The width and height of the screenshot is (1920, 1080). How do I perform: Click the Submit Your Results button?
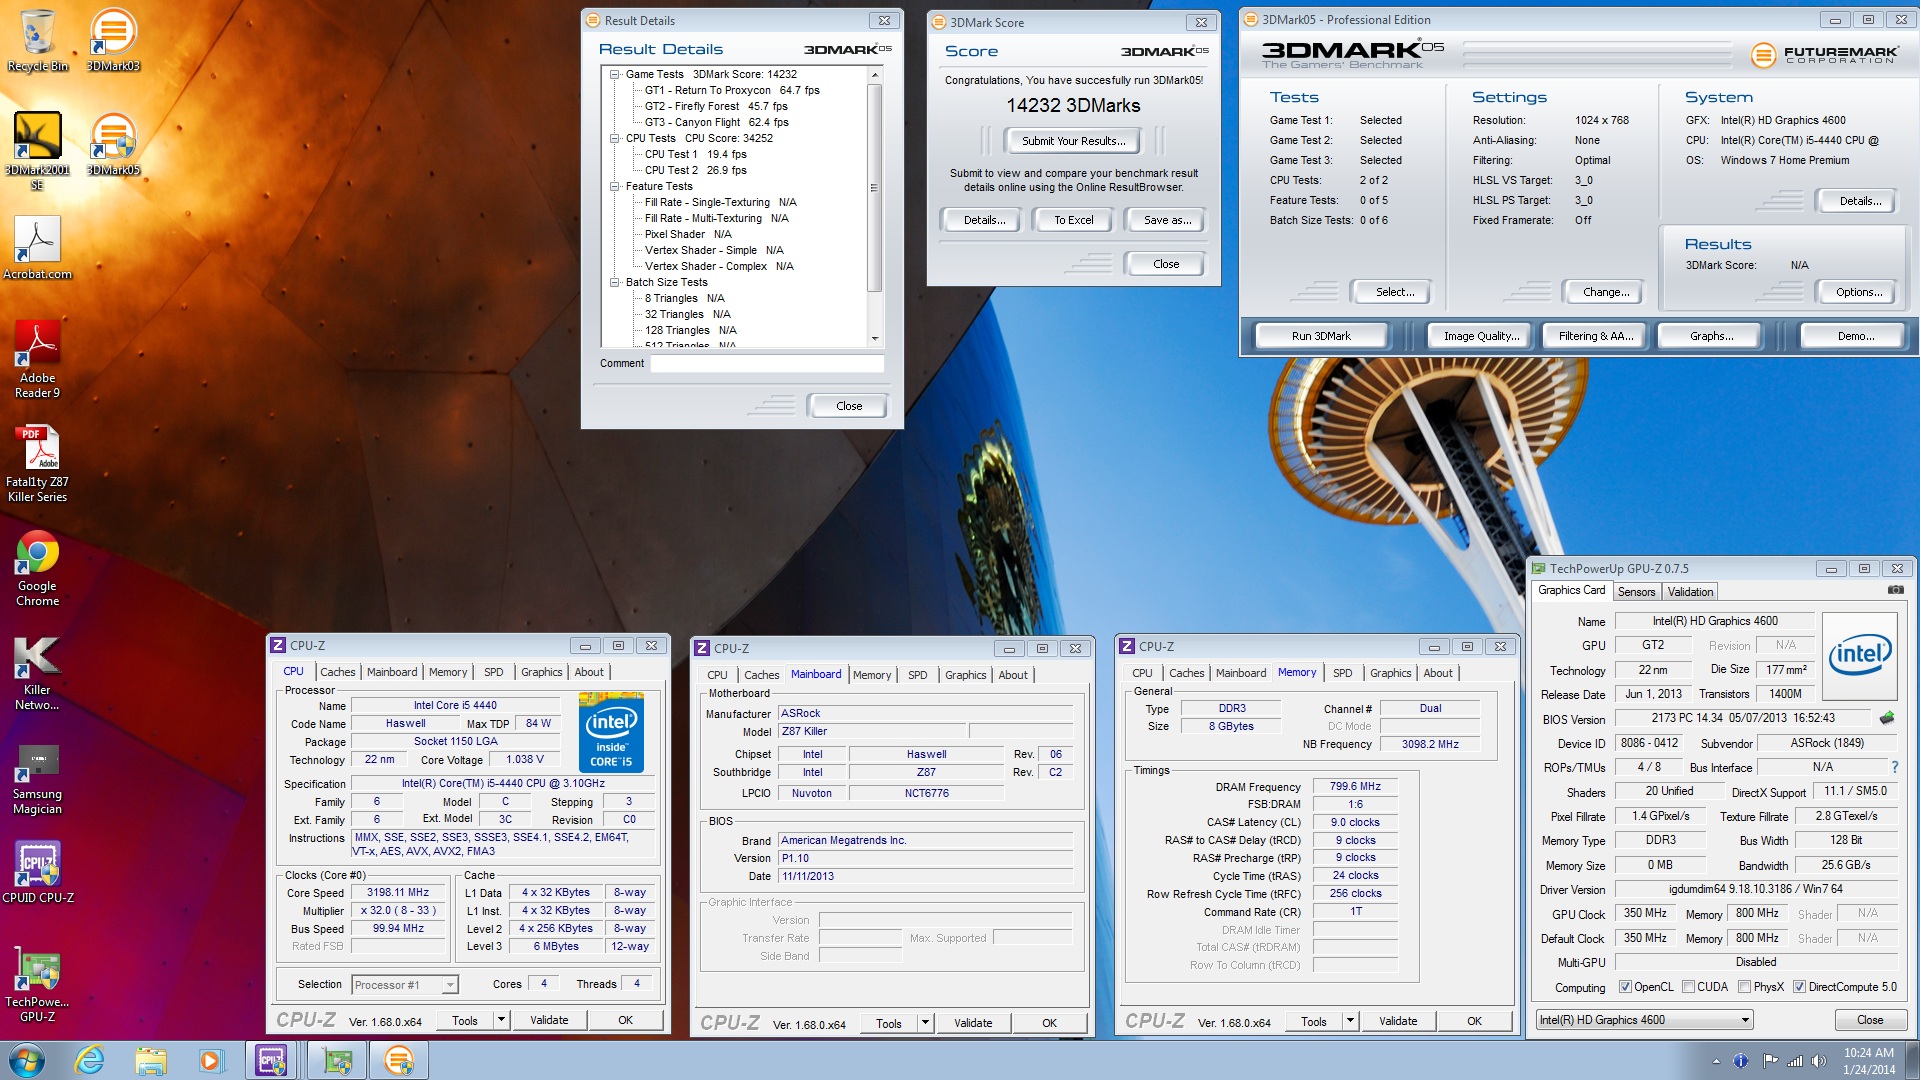[x=1073, y=141]
